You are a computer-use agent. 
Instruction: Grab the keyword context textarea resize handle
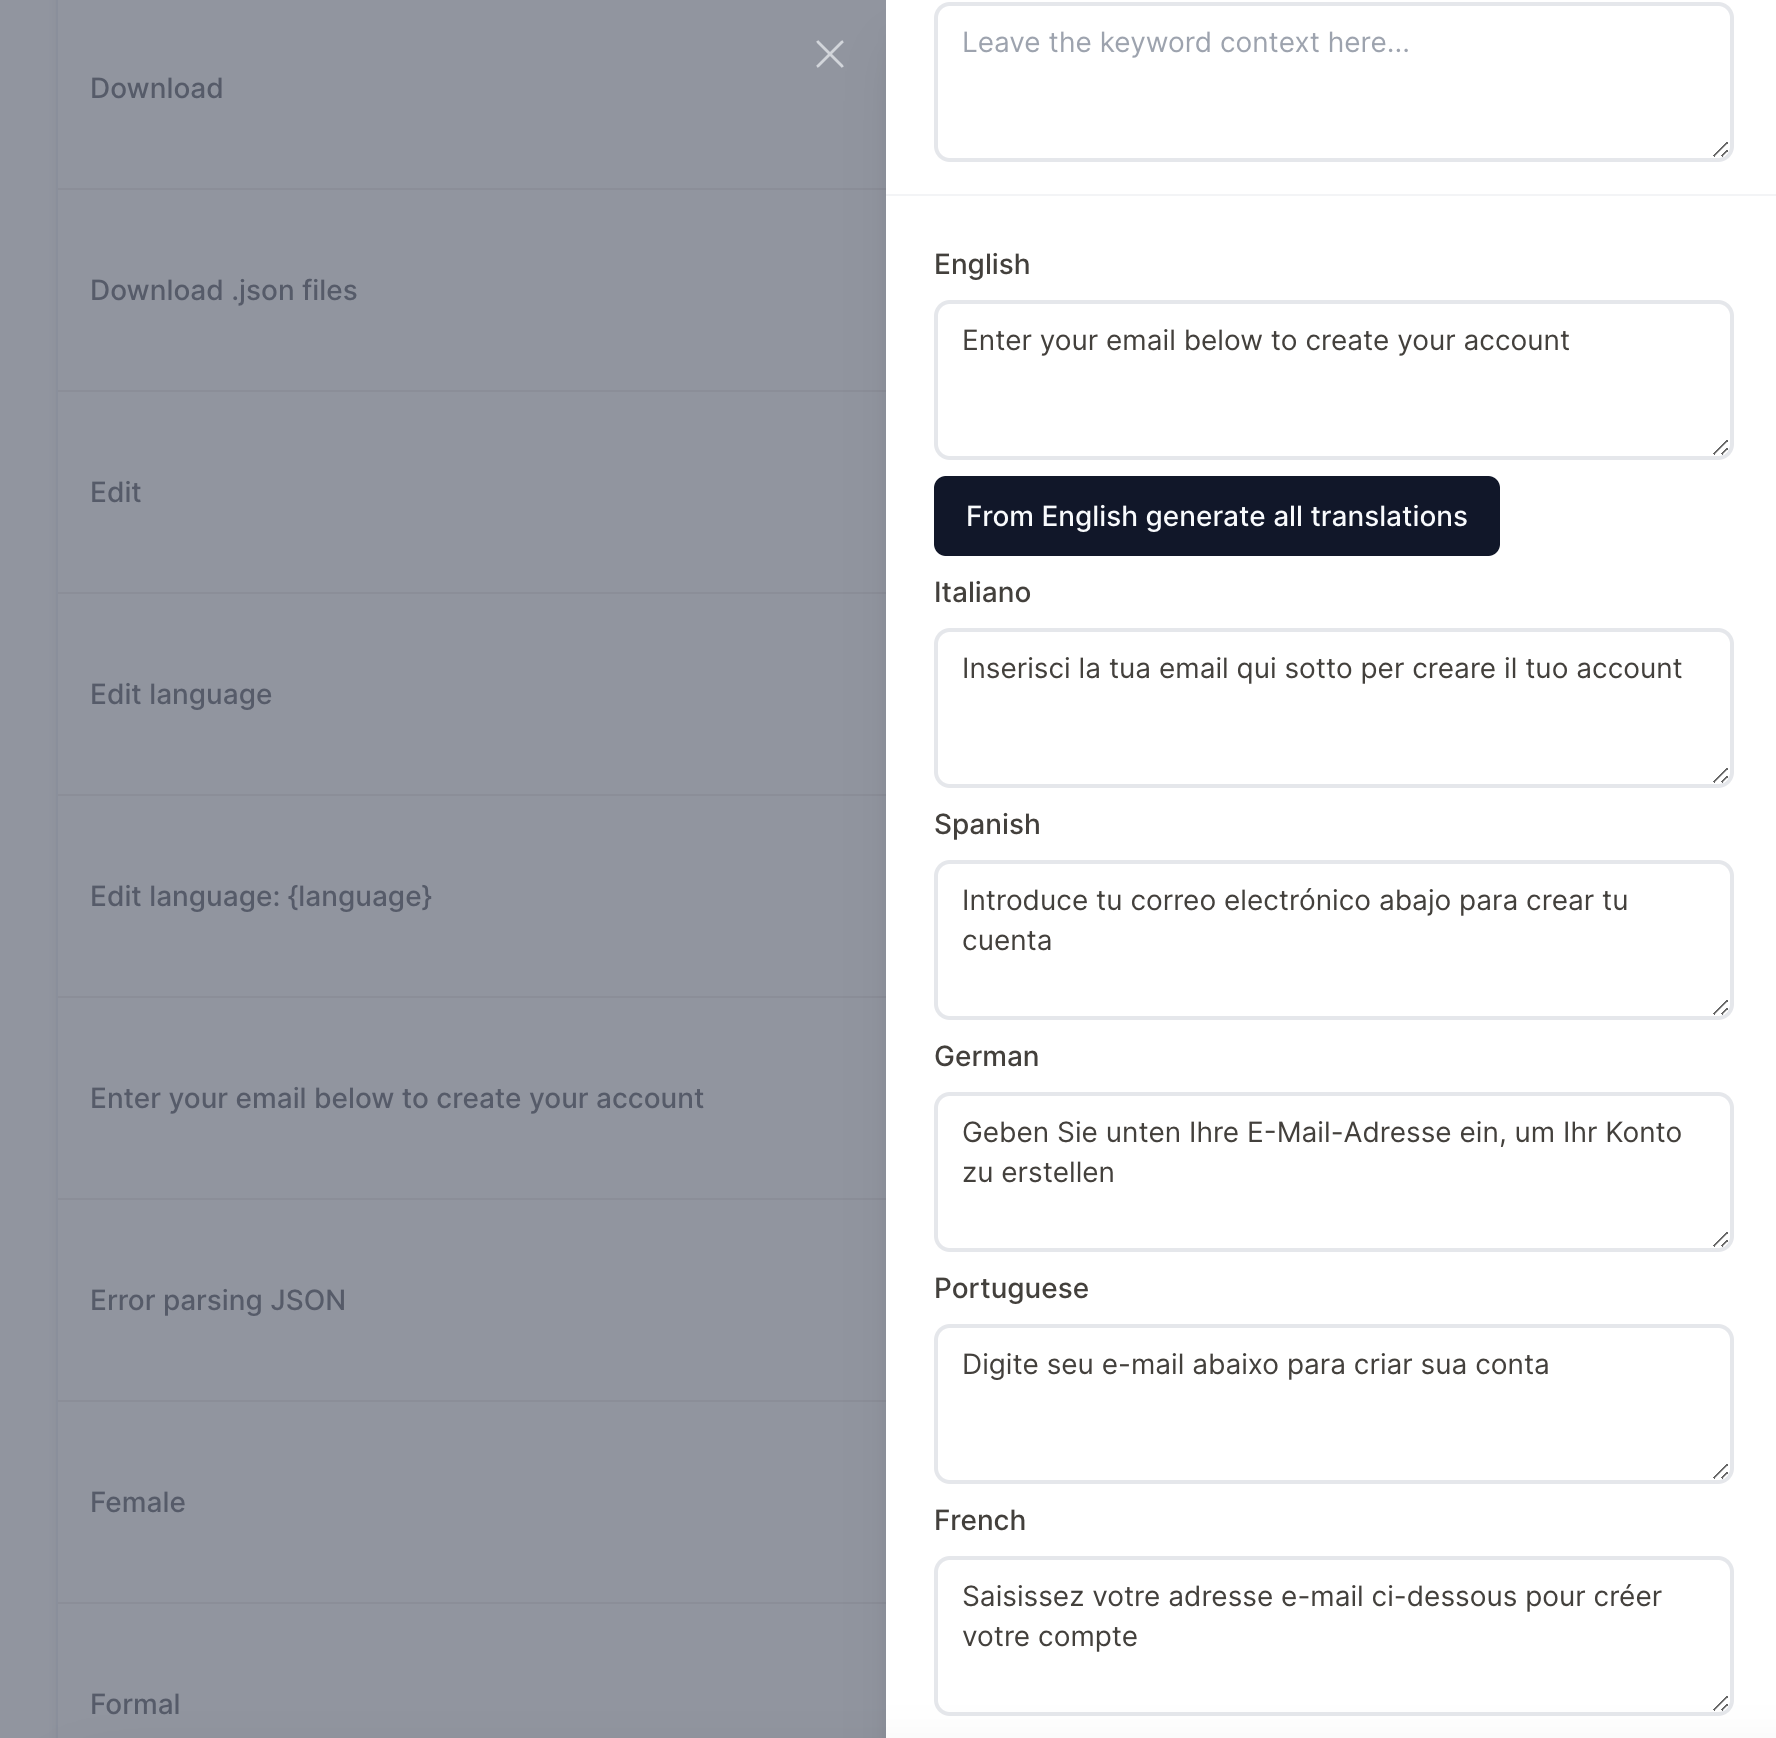click(x=1720, y=149)
